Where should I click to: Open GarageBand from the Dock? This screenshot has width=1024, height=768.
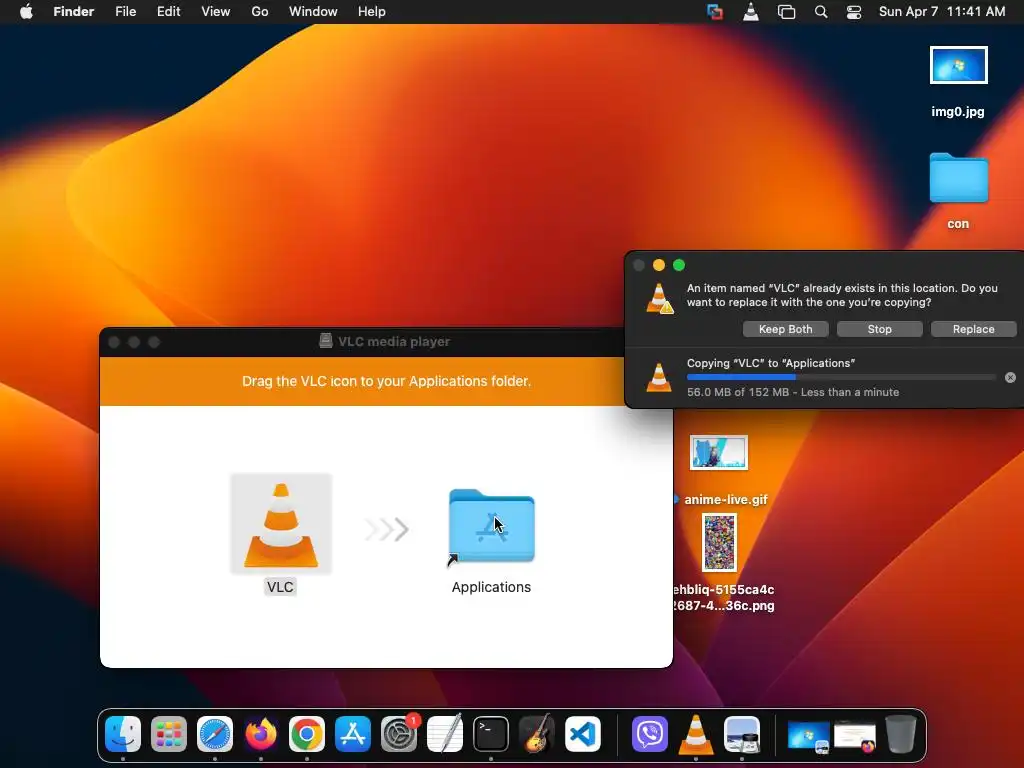(x=537, y=734)
